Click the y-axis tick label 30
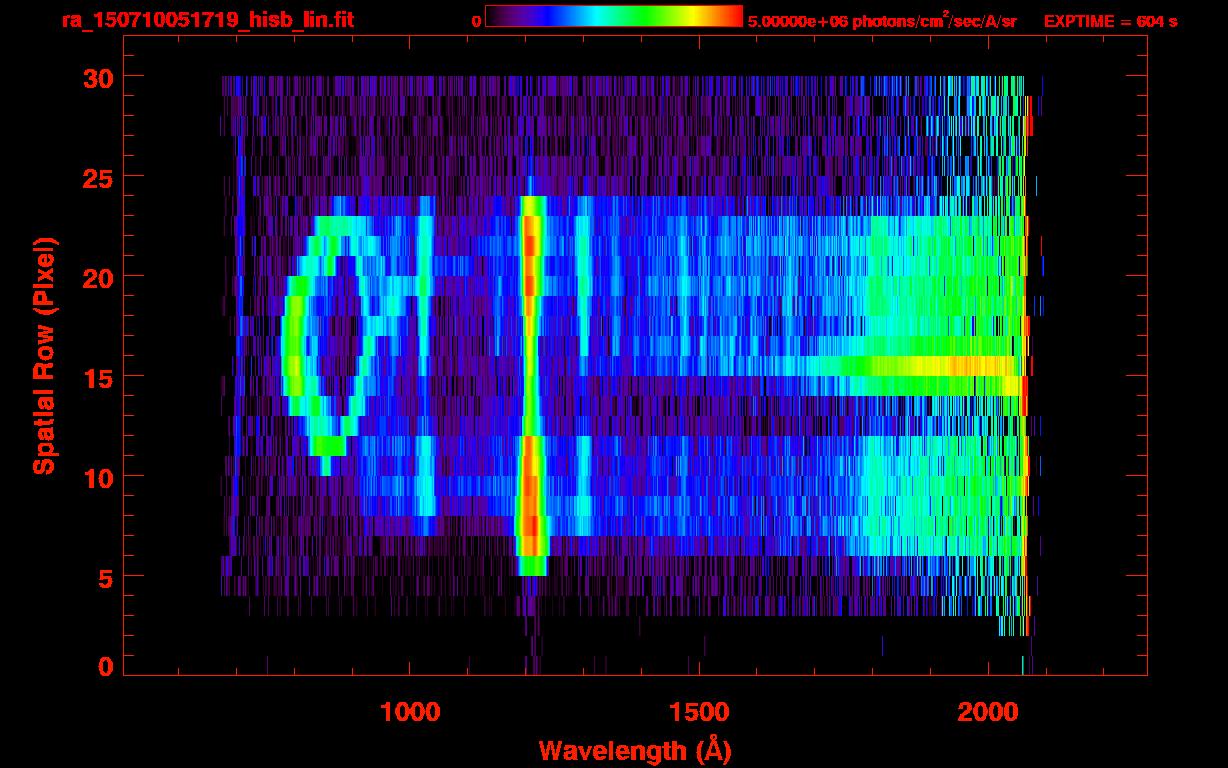 click(97, 77)
